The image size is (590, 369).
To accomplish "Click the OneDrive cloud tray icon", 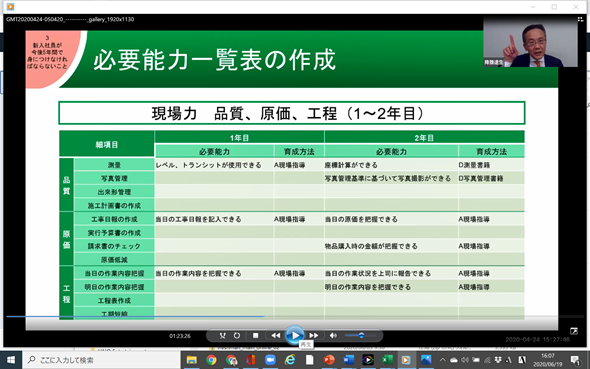I will pyautogui.click(x=454, y=360).
